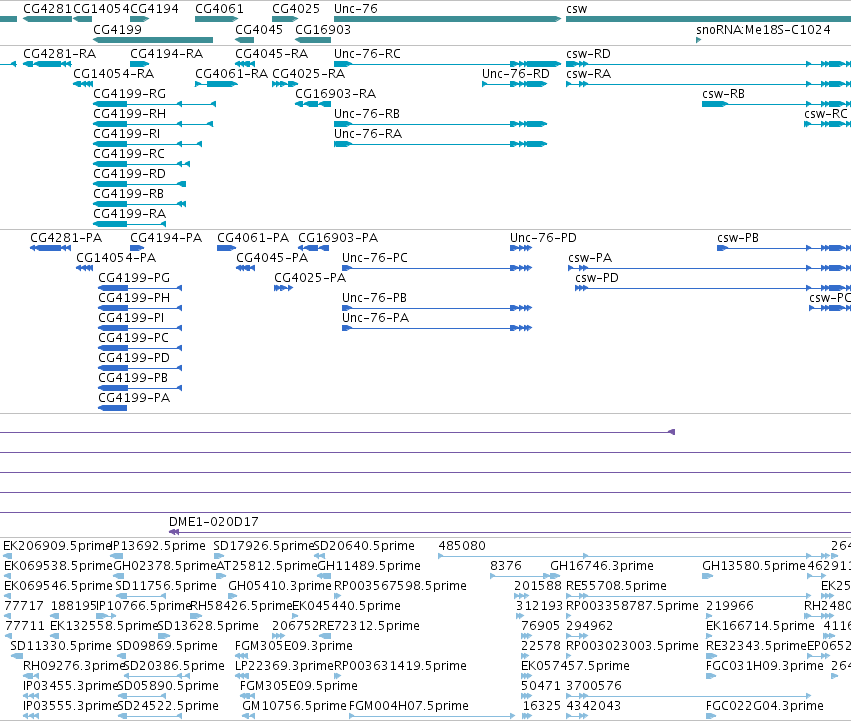Click EST label RH09276.3prime

coord(75,666)
